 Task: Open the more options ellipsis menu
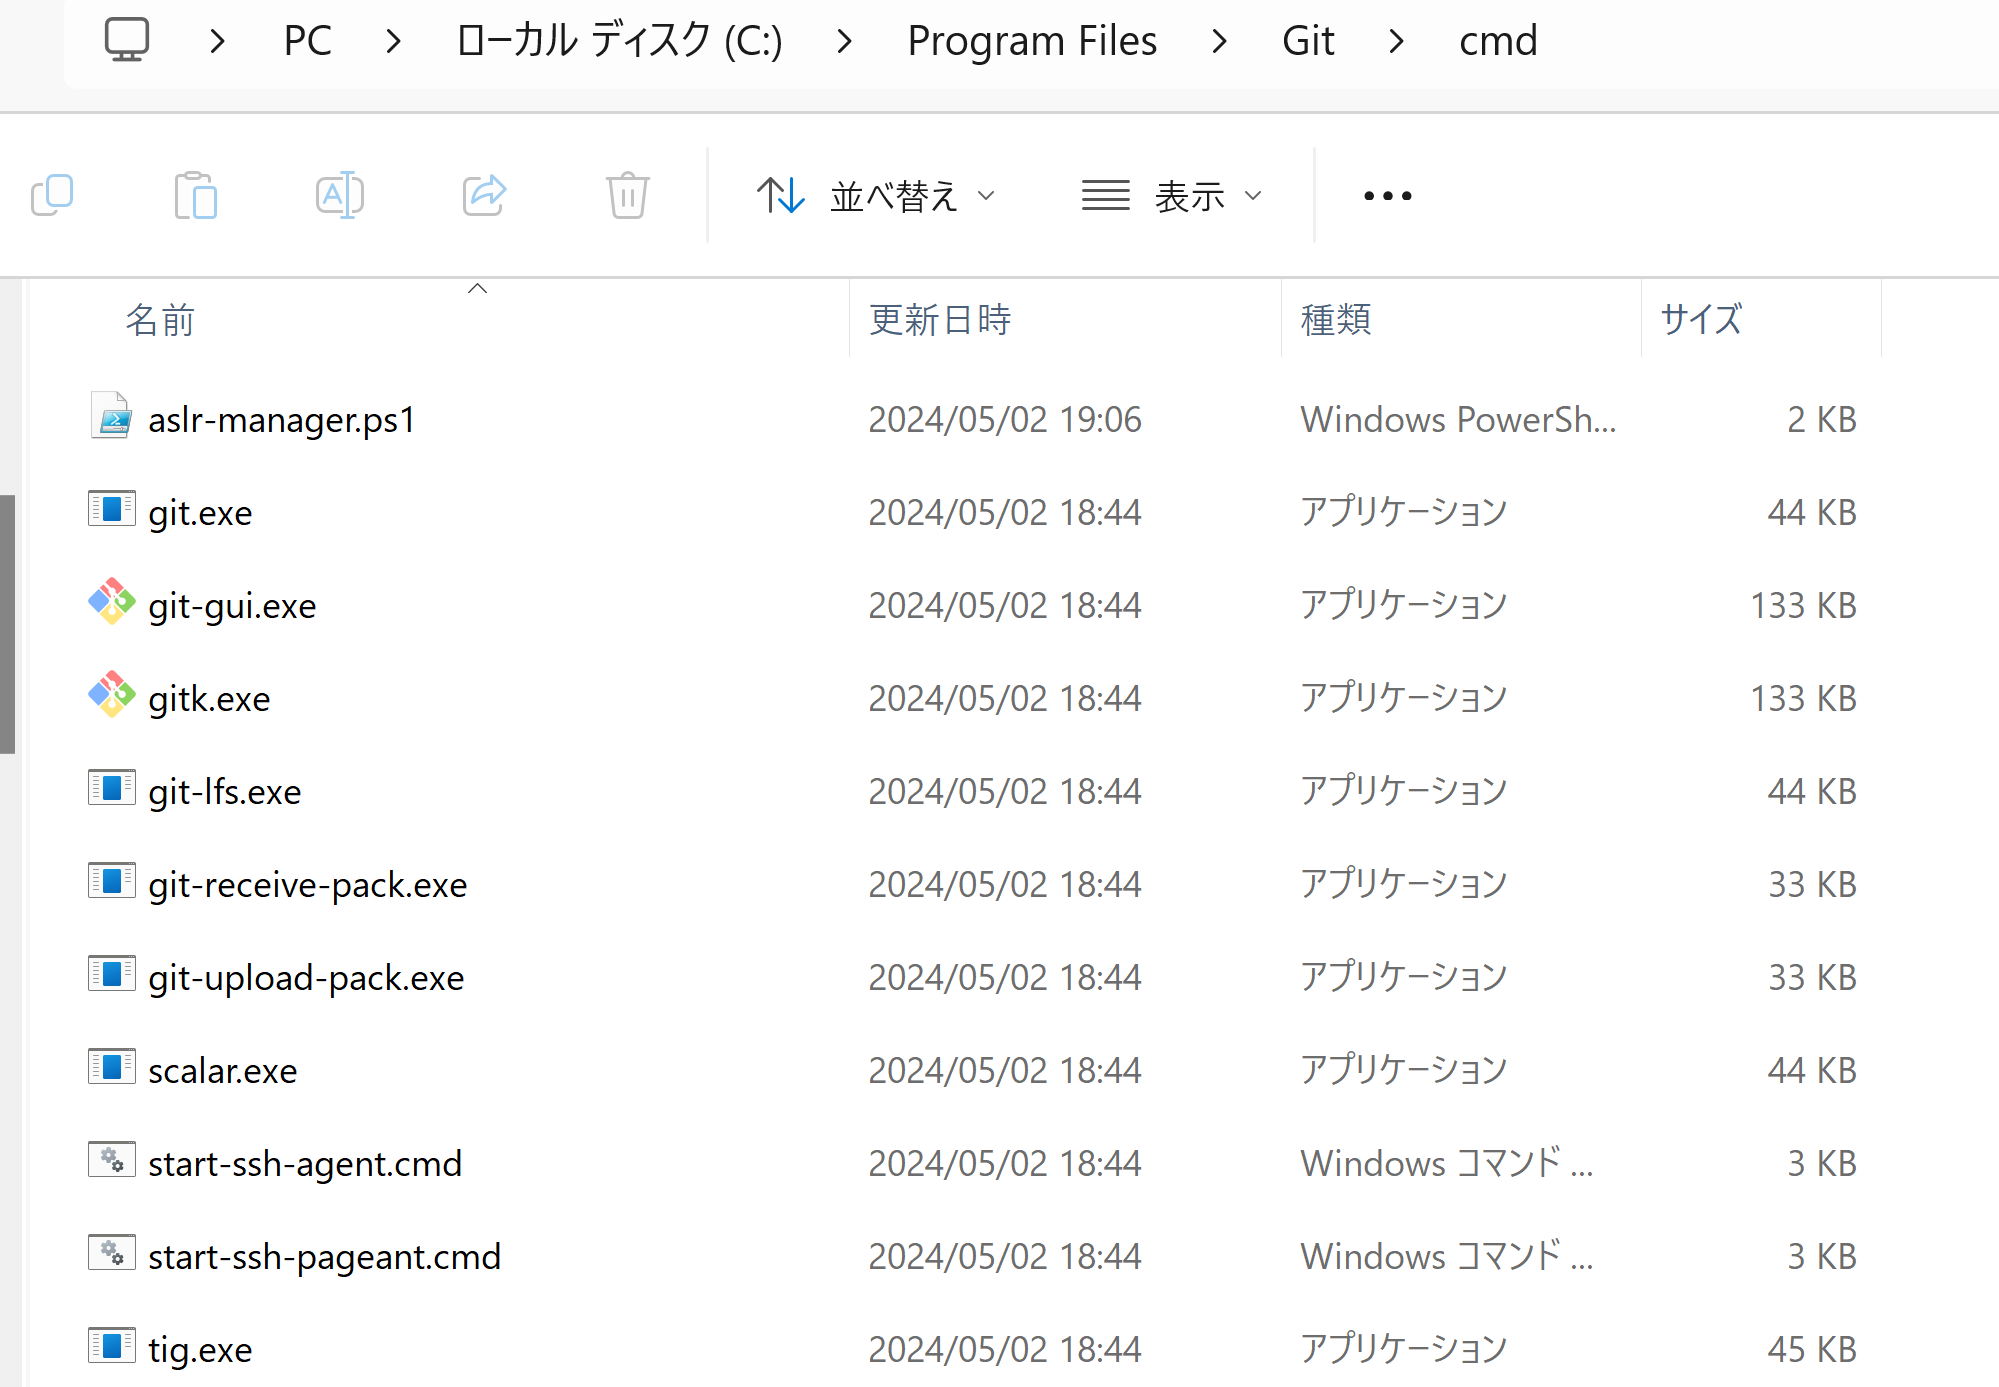click(x=1388, y=195)
